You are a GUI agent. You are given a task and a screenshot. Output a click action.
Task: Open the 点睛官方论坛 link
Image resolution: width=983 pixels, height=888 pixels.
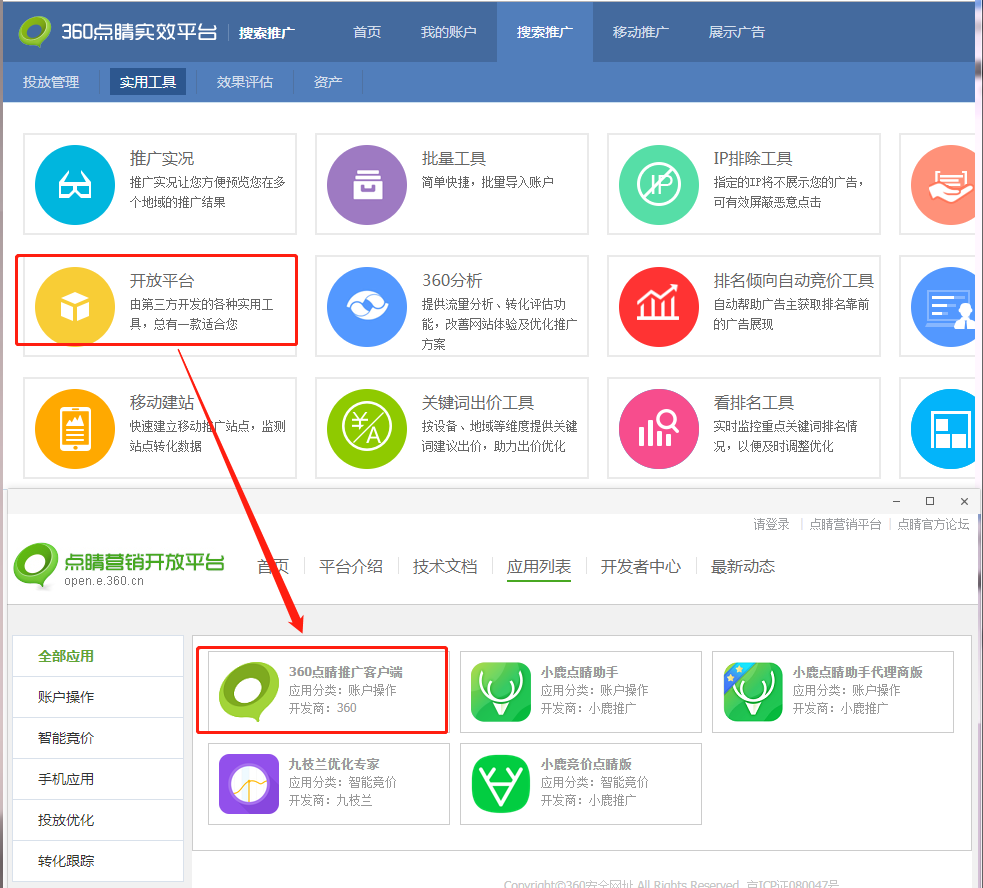pyautogui.click(x=933, y=524)
